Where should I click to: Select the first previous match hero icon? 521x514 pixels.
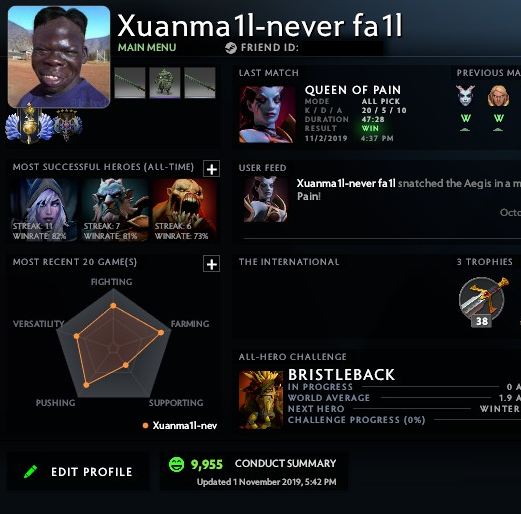[x=465, y=96]
